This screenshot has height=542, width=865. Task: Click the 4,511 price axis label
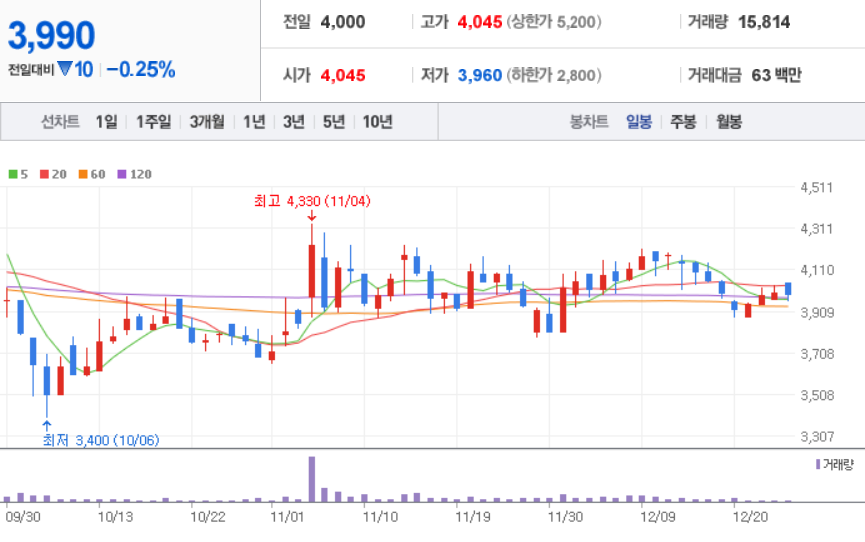[817, 188]
